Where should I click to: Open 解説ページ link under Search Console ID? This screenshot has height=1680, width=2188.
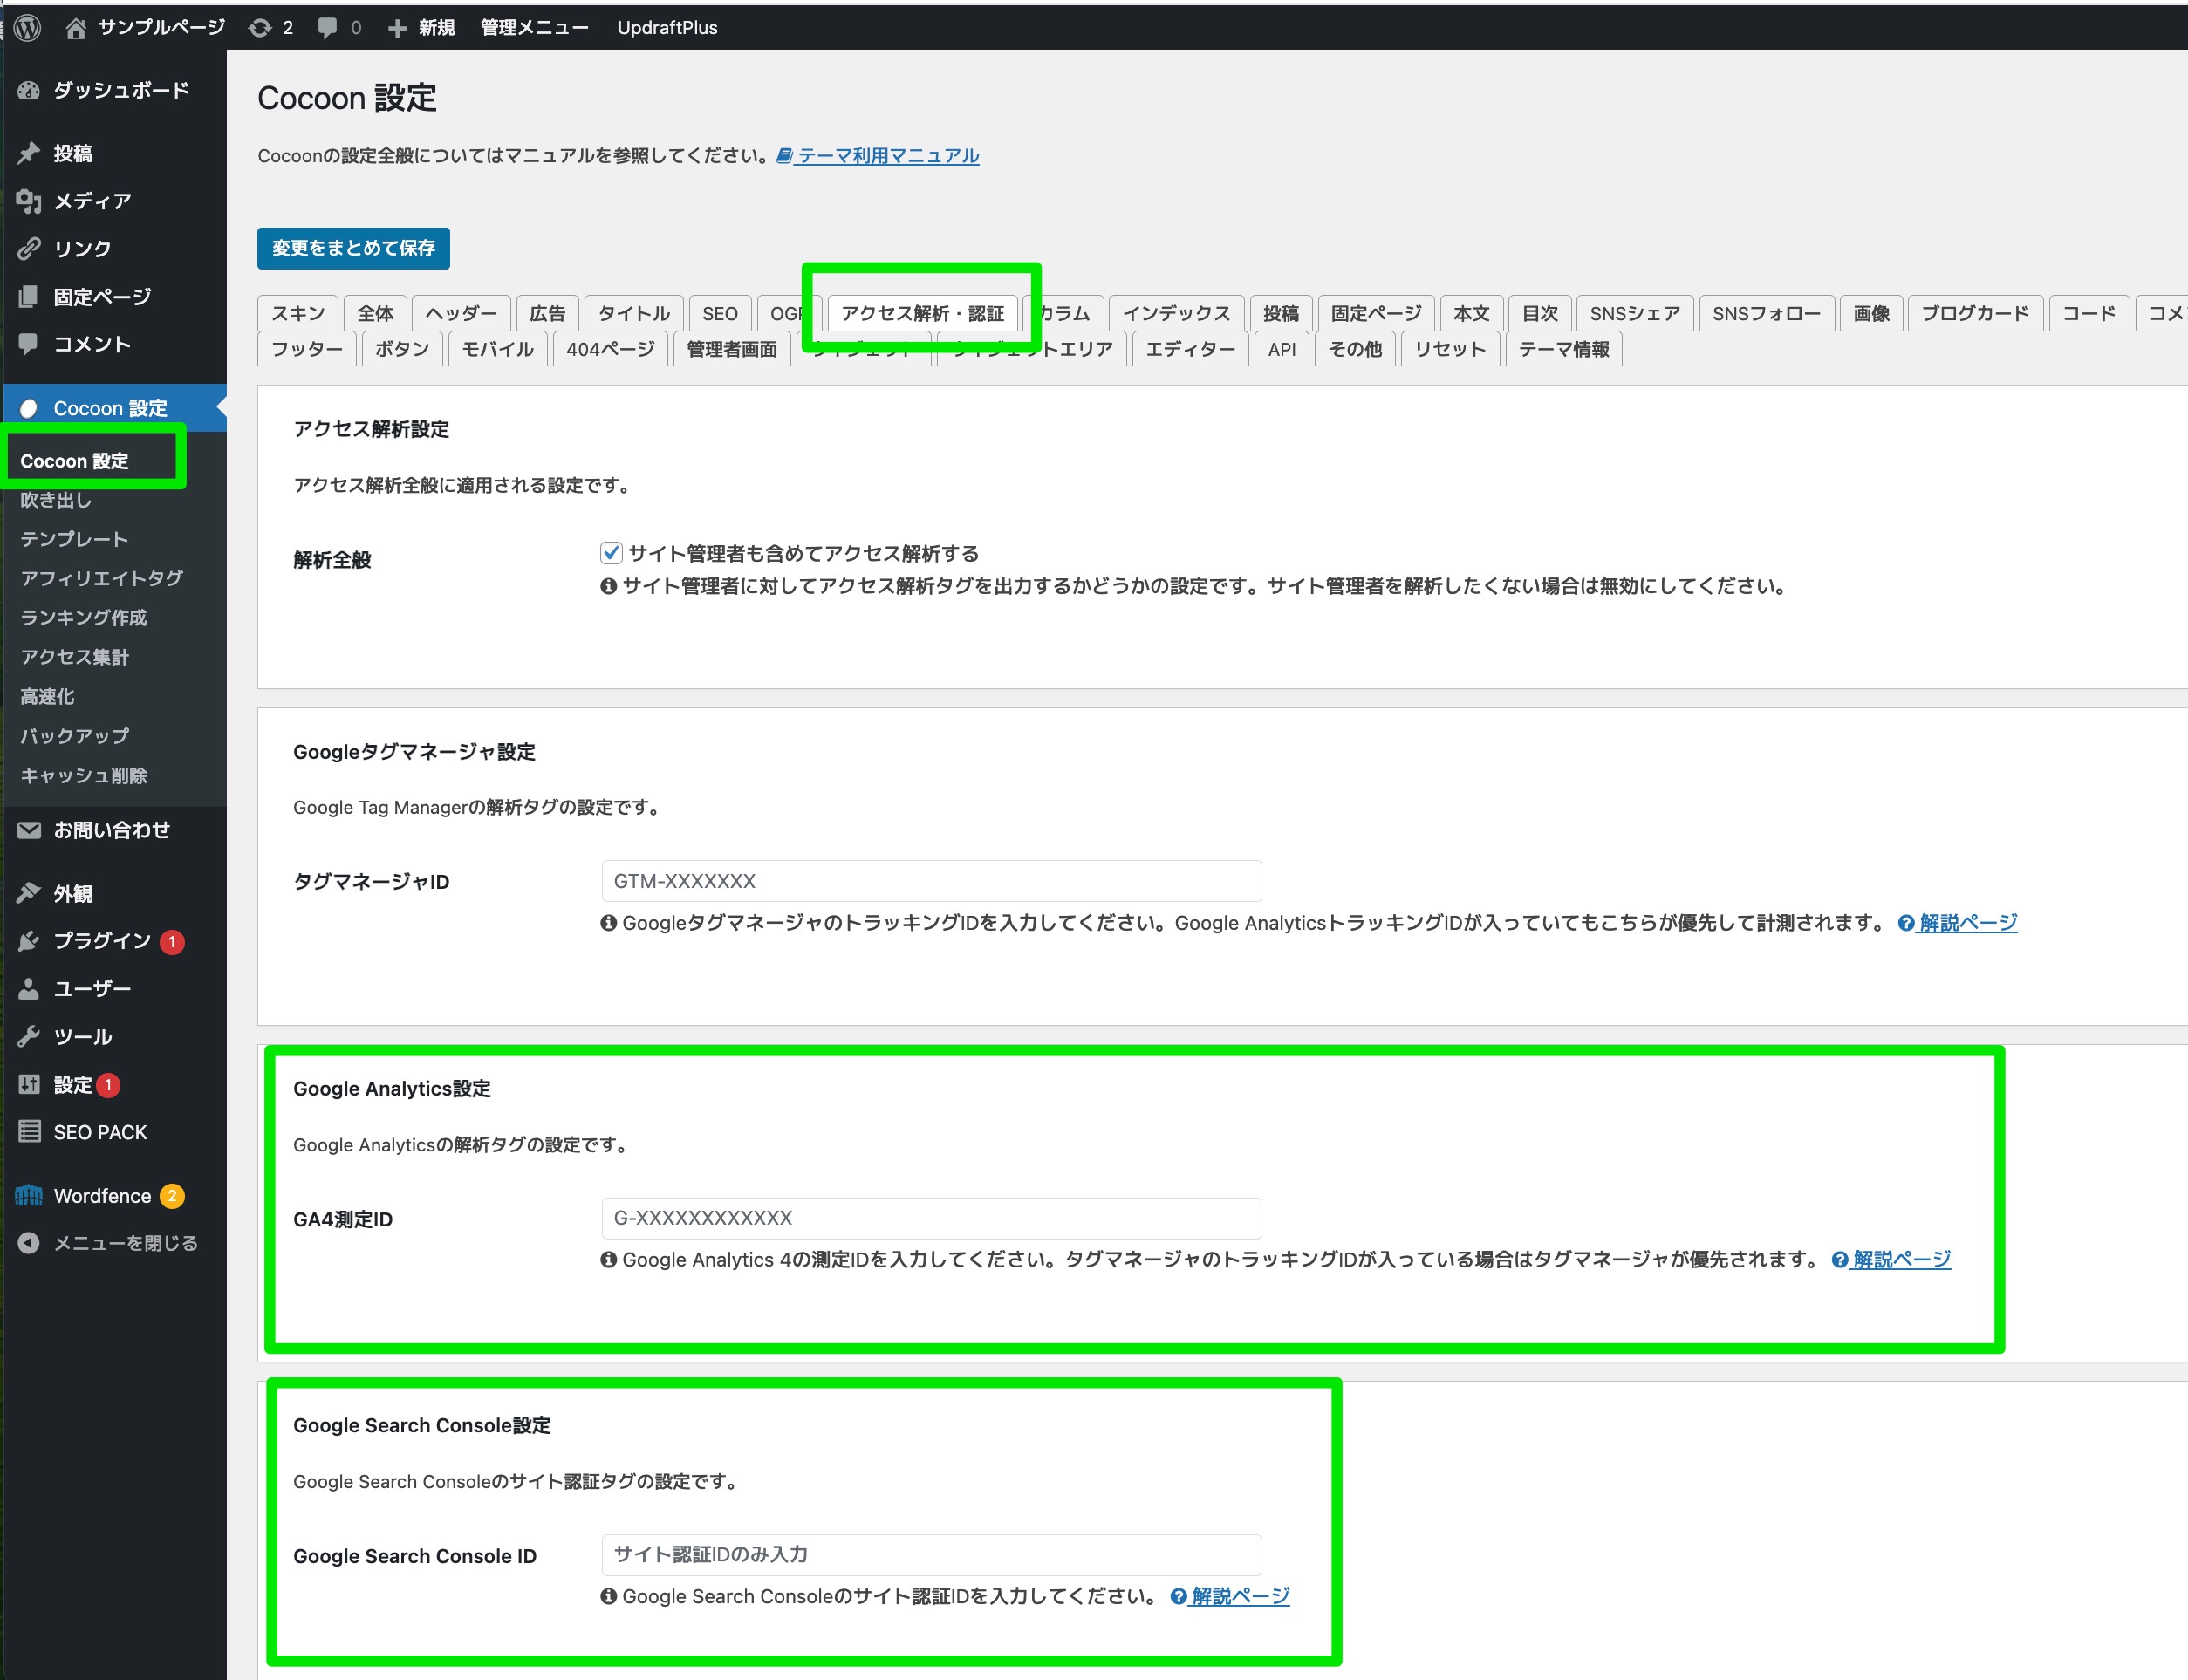pos(1240,1597)
